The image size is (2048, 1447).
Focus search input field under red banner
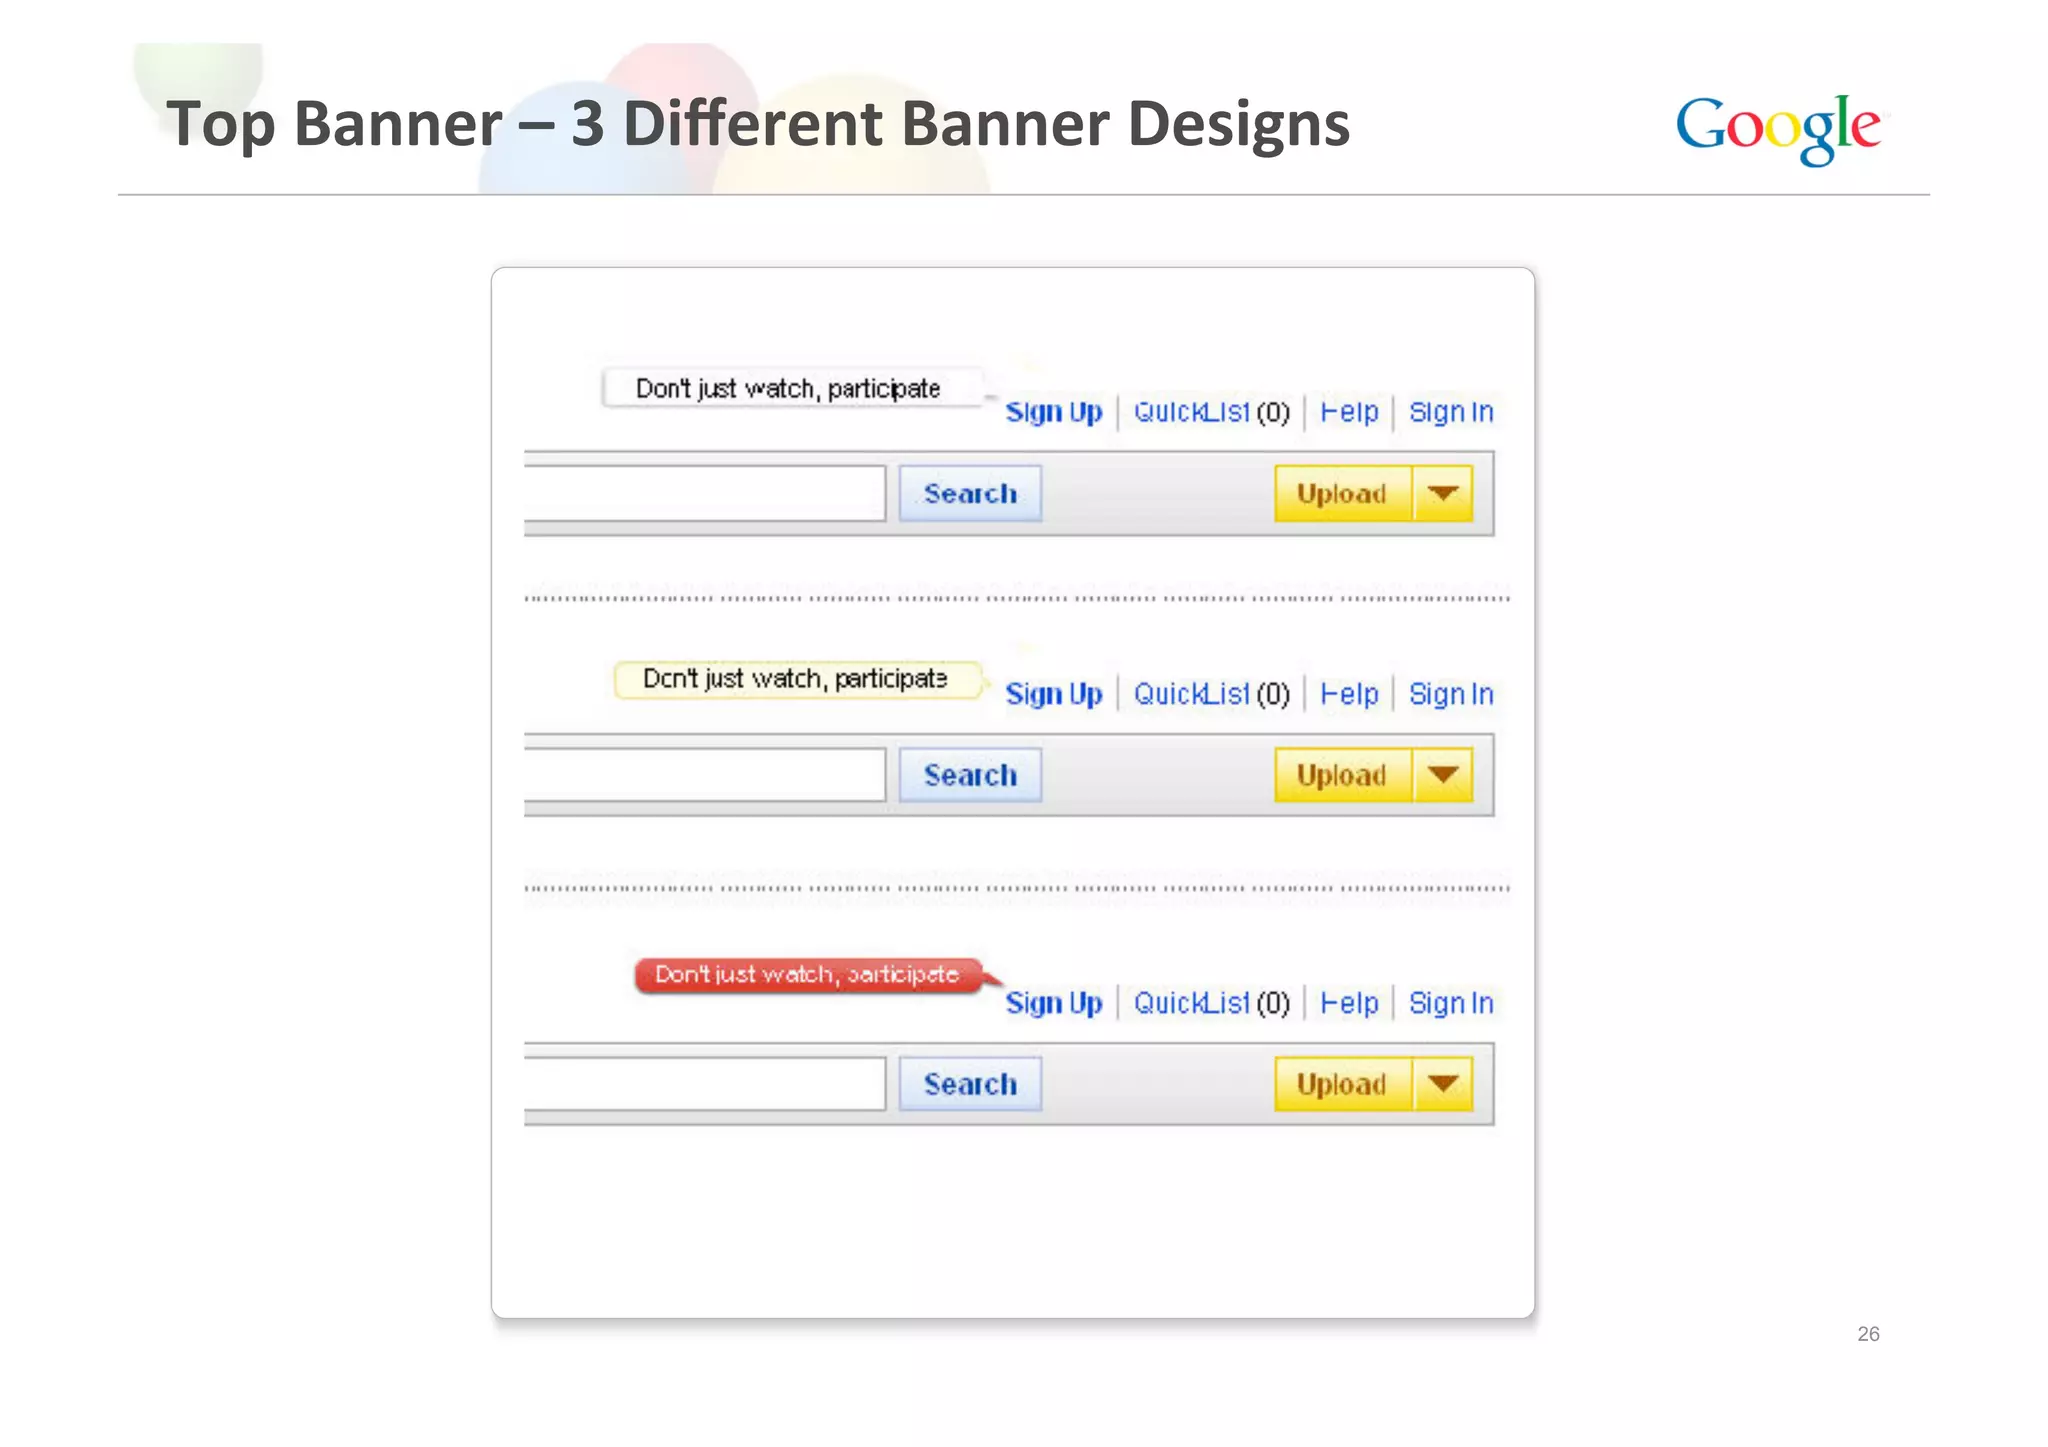pos(705,1084)
